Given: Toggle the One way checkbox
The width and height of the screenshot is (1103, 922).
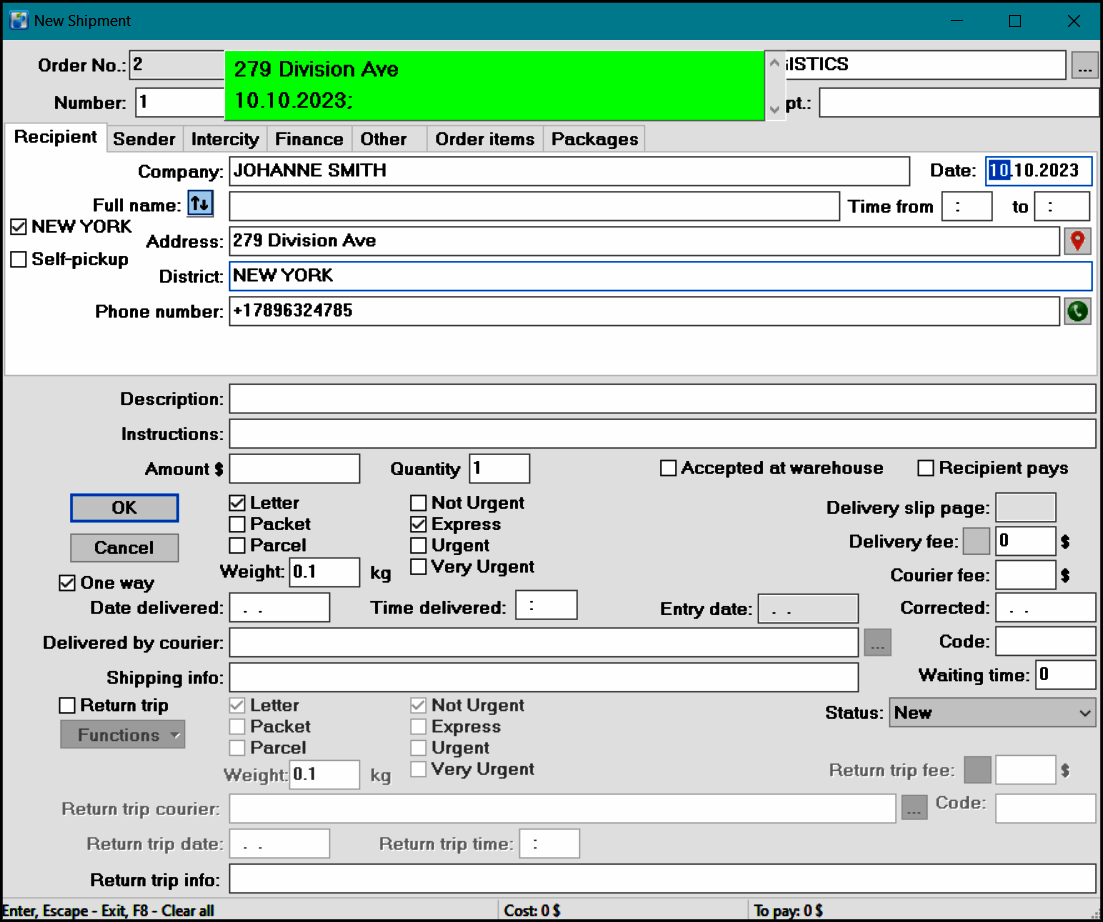Looking at the screenshot, I should click(67, 583).
